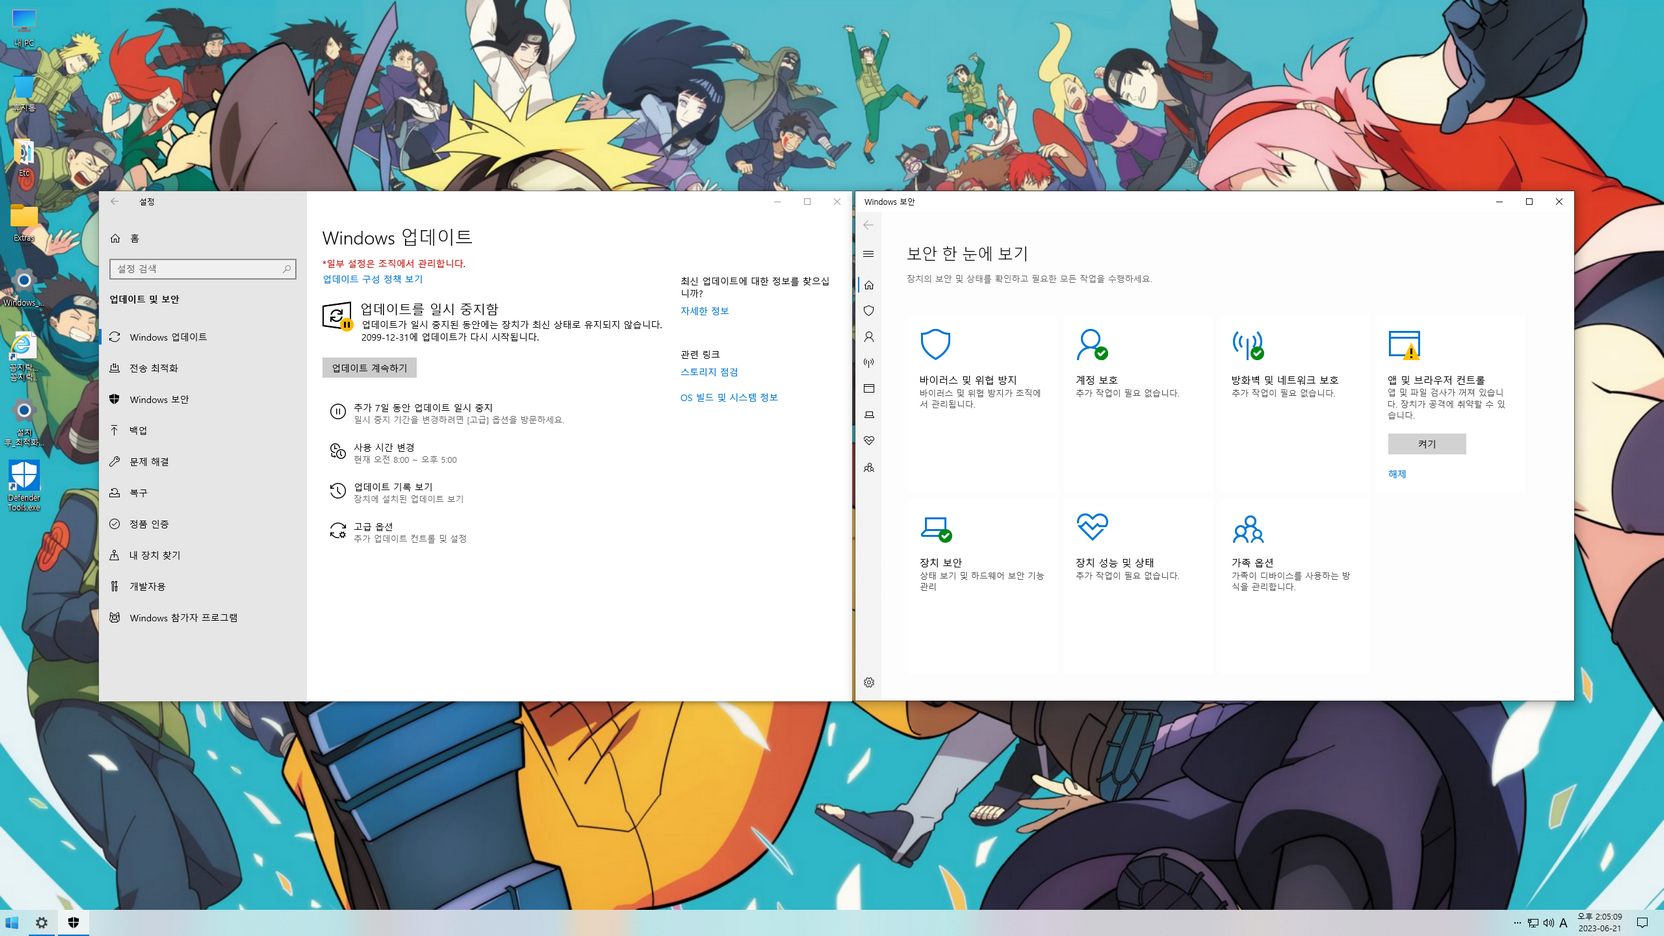This screenshot has height=936, width=1664.
Task: Select 내 장치 찾기 in sidebar
Action: tap(203, 555)
